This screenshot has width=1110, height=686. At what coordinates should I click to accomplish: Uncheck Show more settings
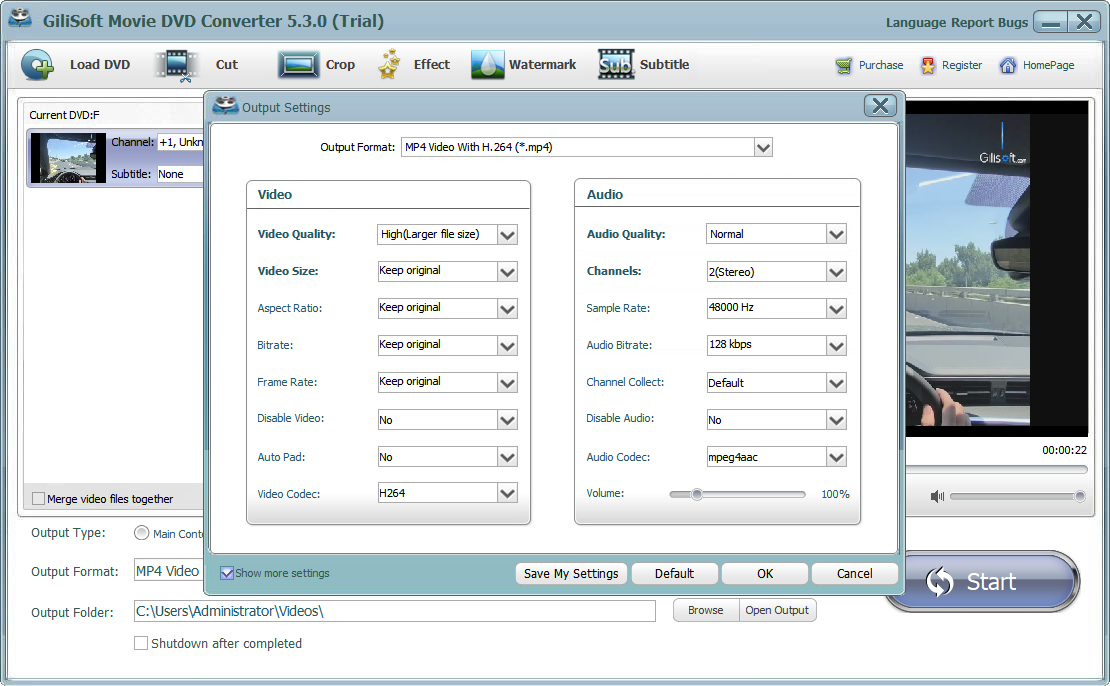pyautogui.click(x=227, y=573)
